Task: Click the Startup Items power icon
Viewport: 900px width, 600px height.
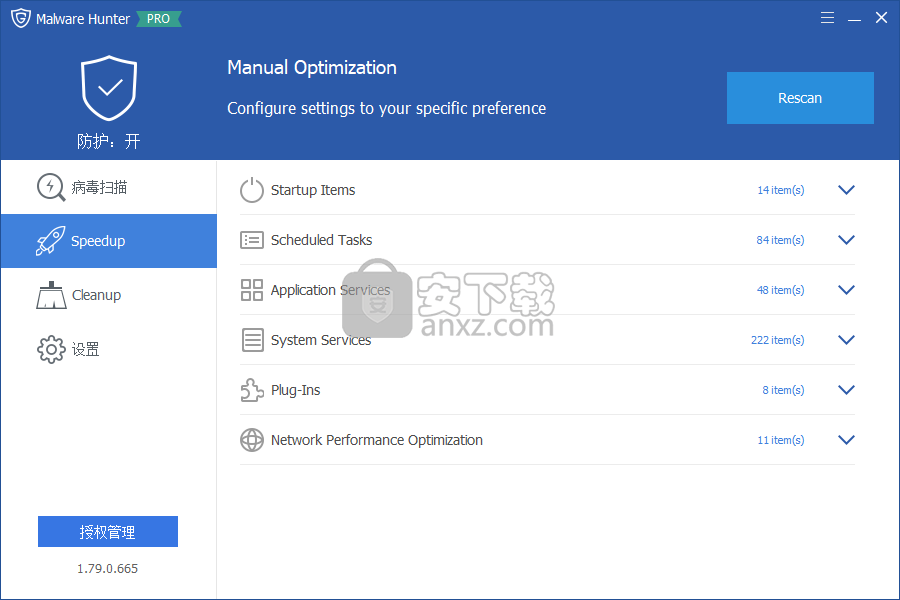Action: coord(251,190)
